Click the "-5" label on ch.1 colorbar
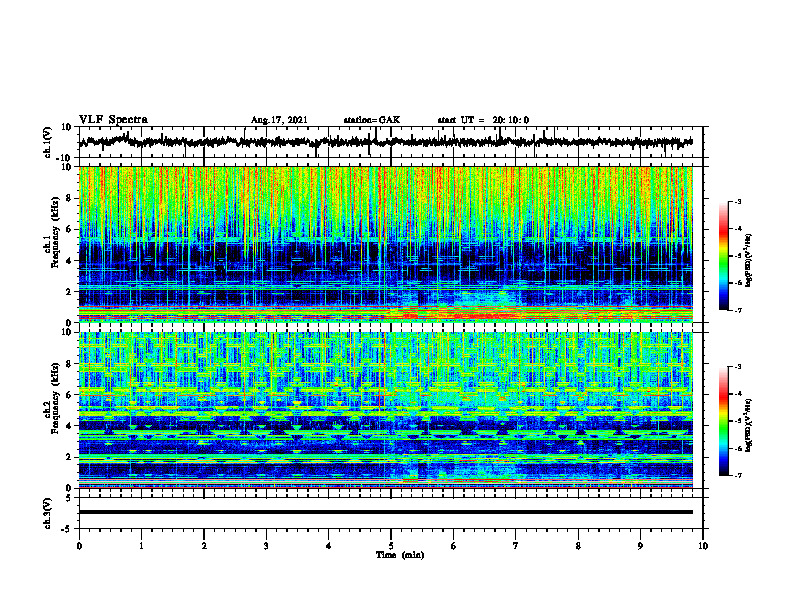The width and height of the screenshot is (792, 612). click(737, 256)
